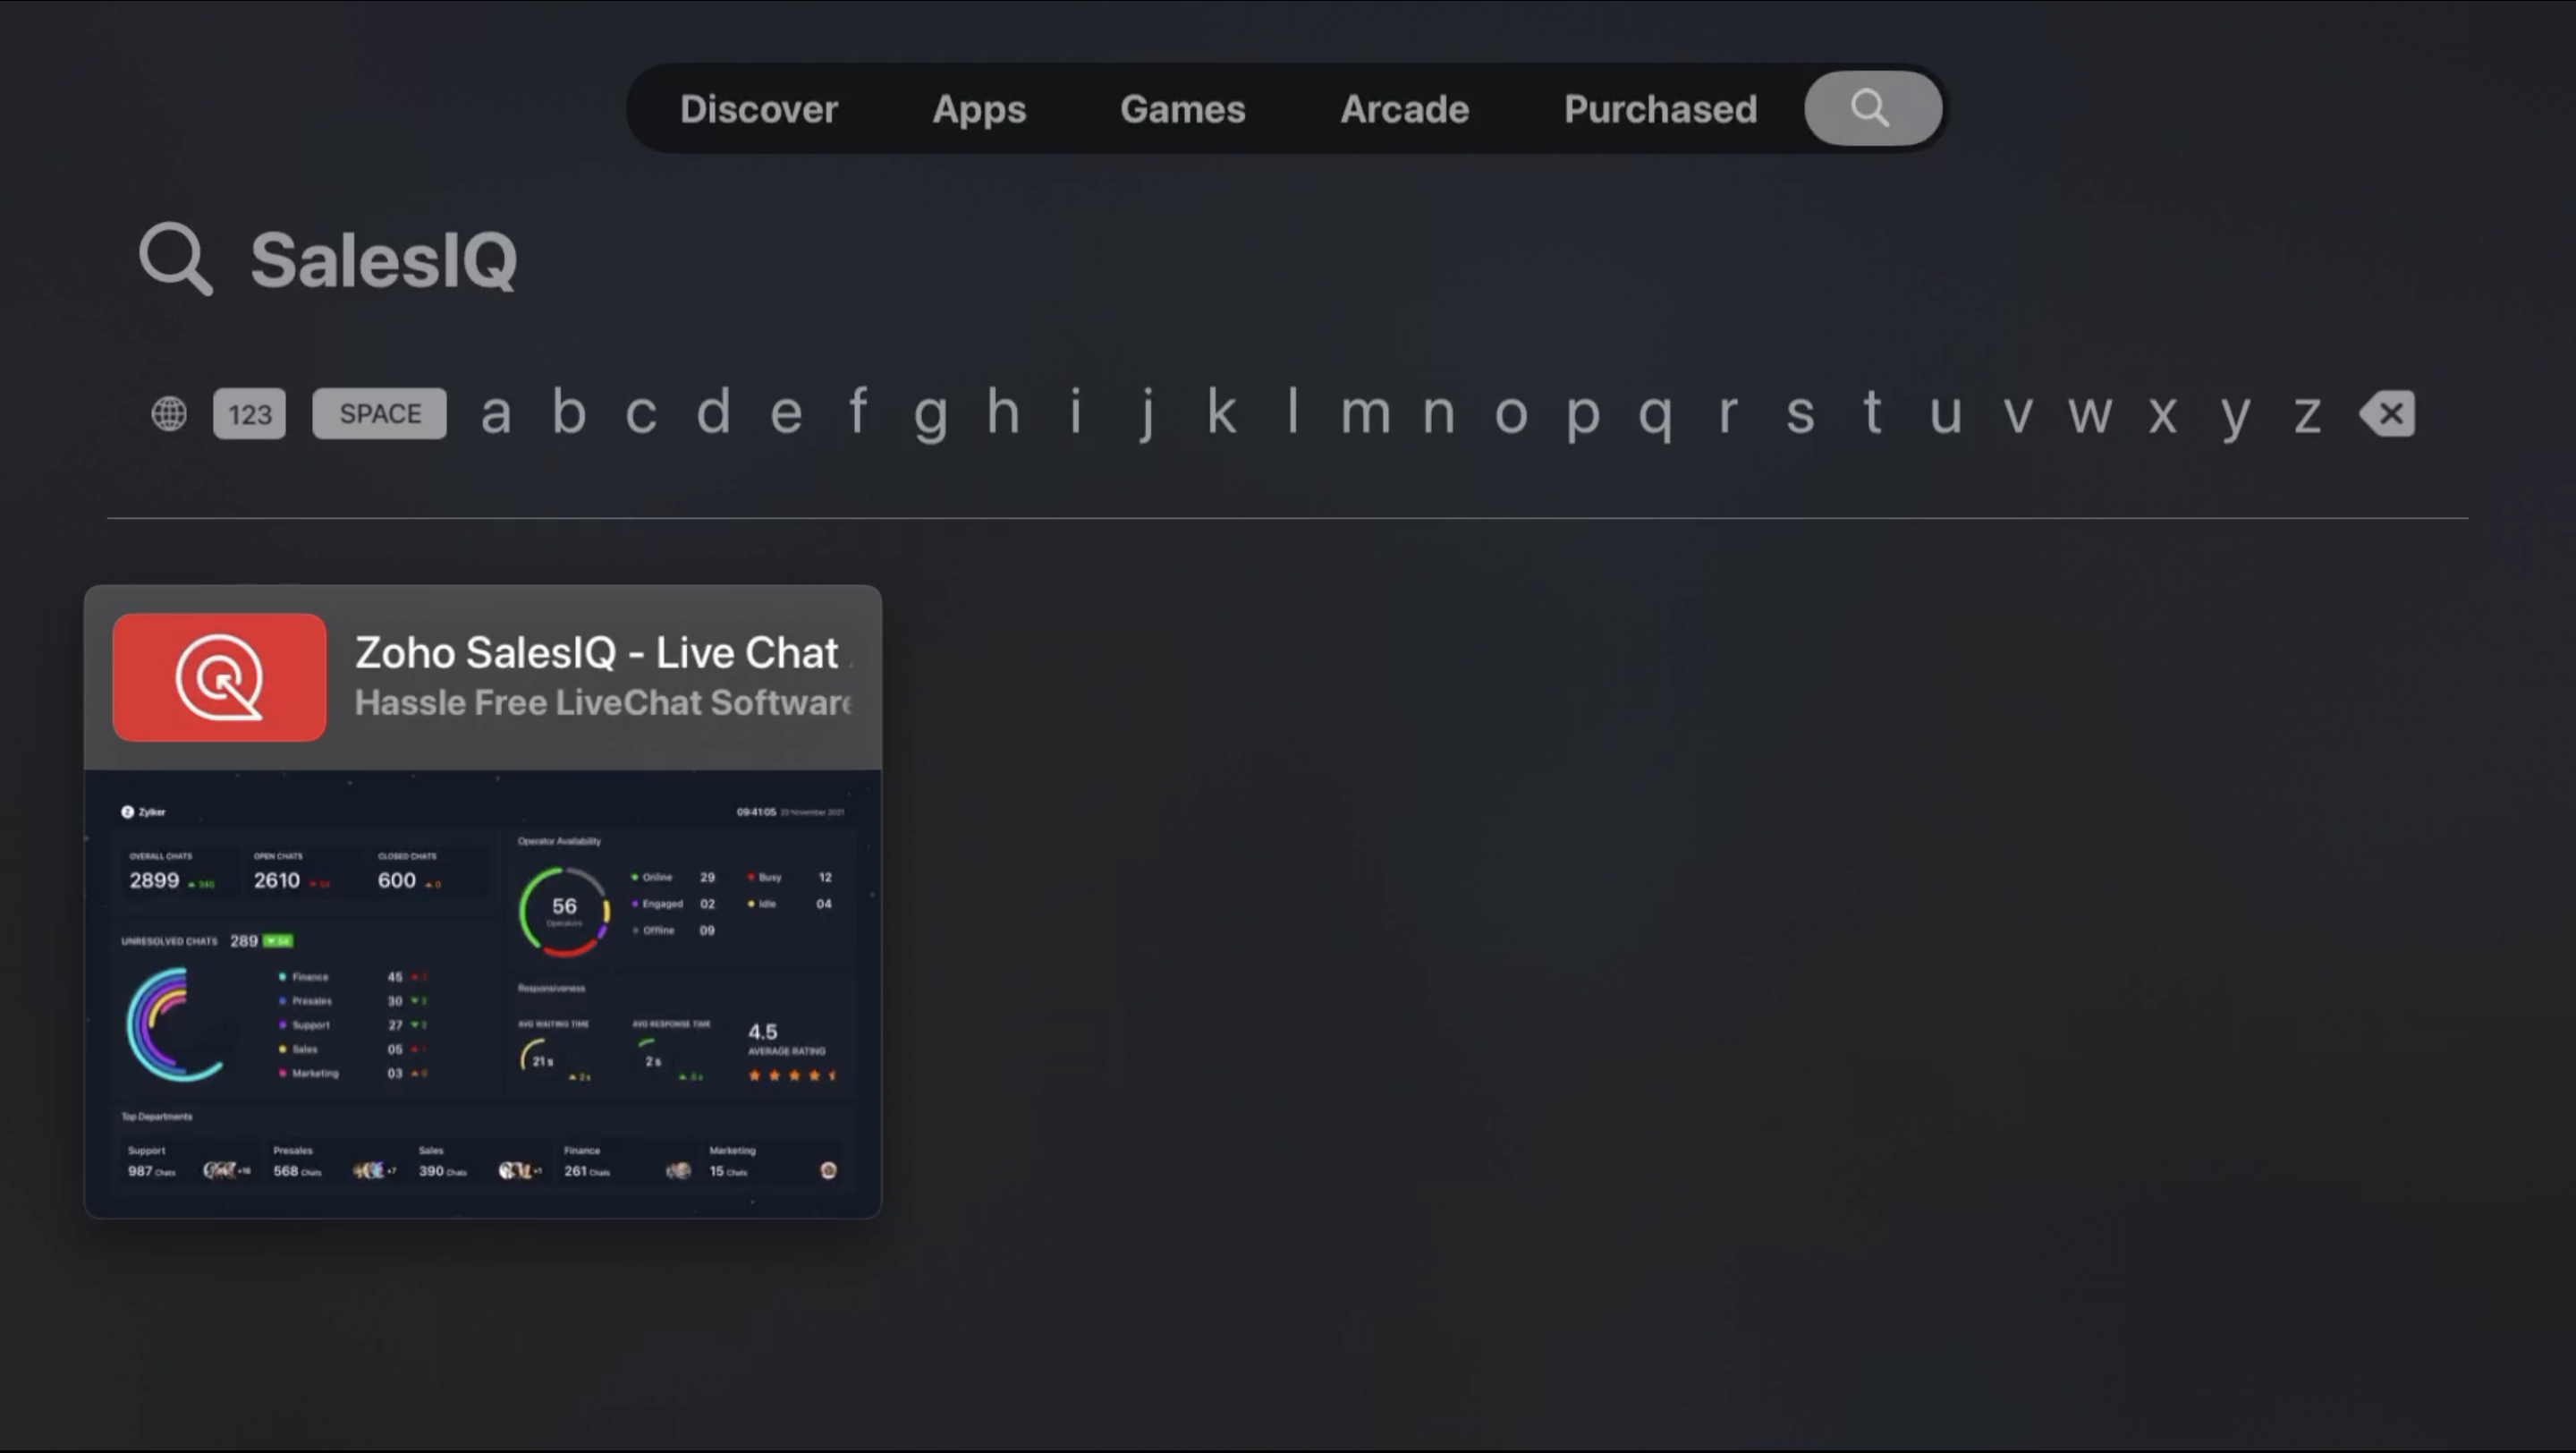Switch keyboard to 123 numbers

click(x=249, y=413)
